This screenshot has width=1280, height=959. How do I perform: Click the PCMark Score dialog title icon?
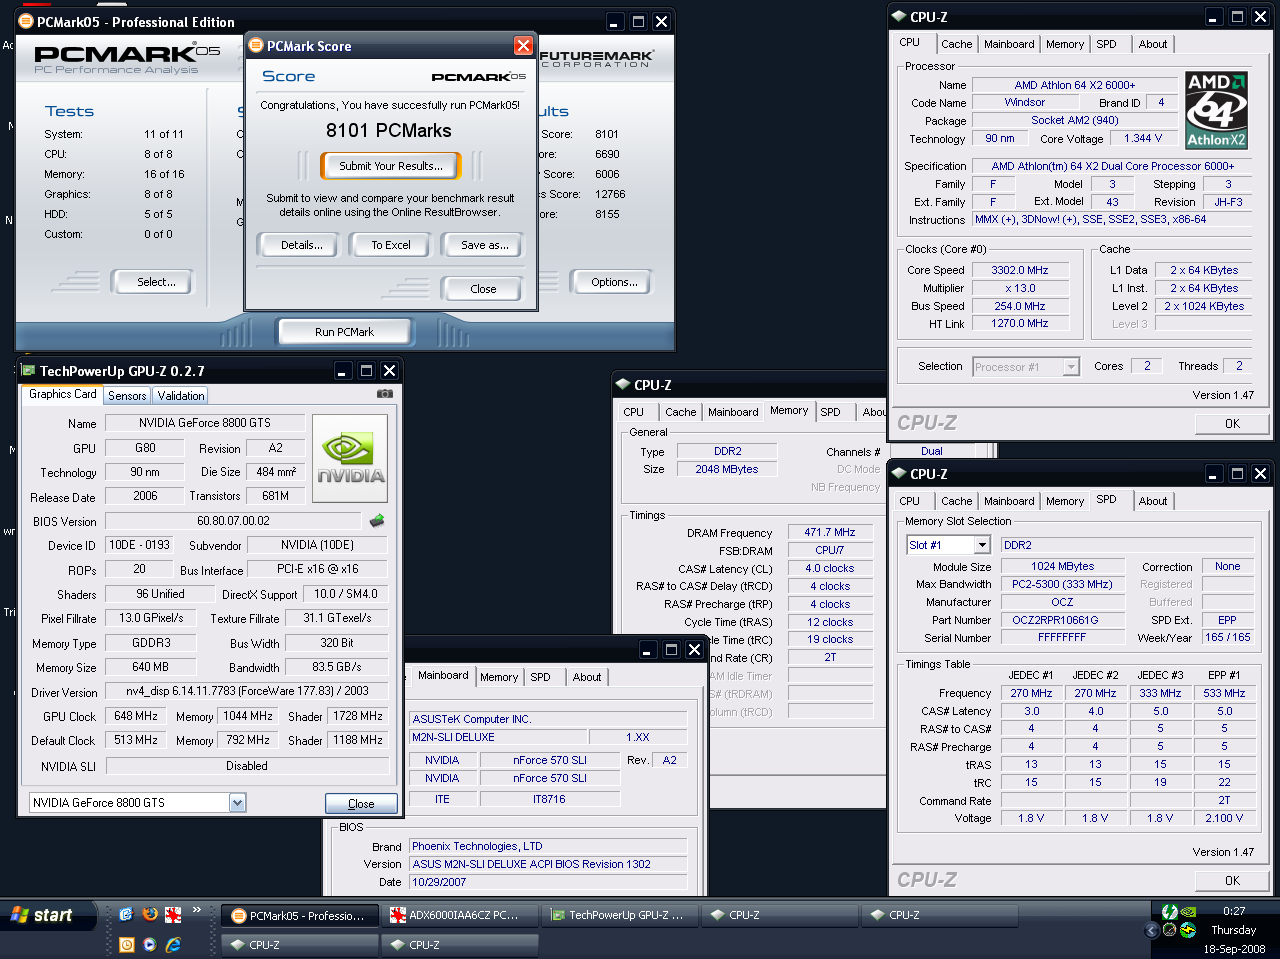(256, 46)
